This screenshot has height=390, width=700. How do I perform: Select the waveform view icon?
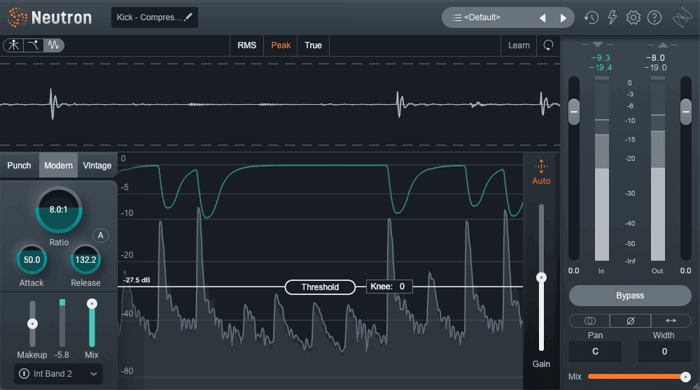point(54,45)
